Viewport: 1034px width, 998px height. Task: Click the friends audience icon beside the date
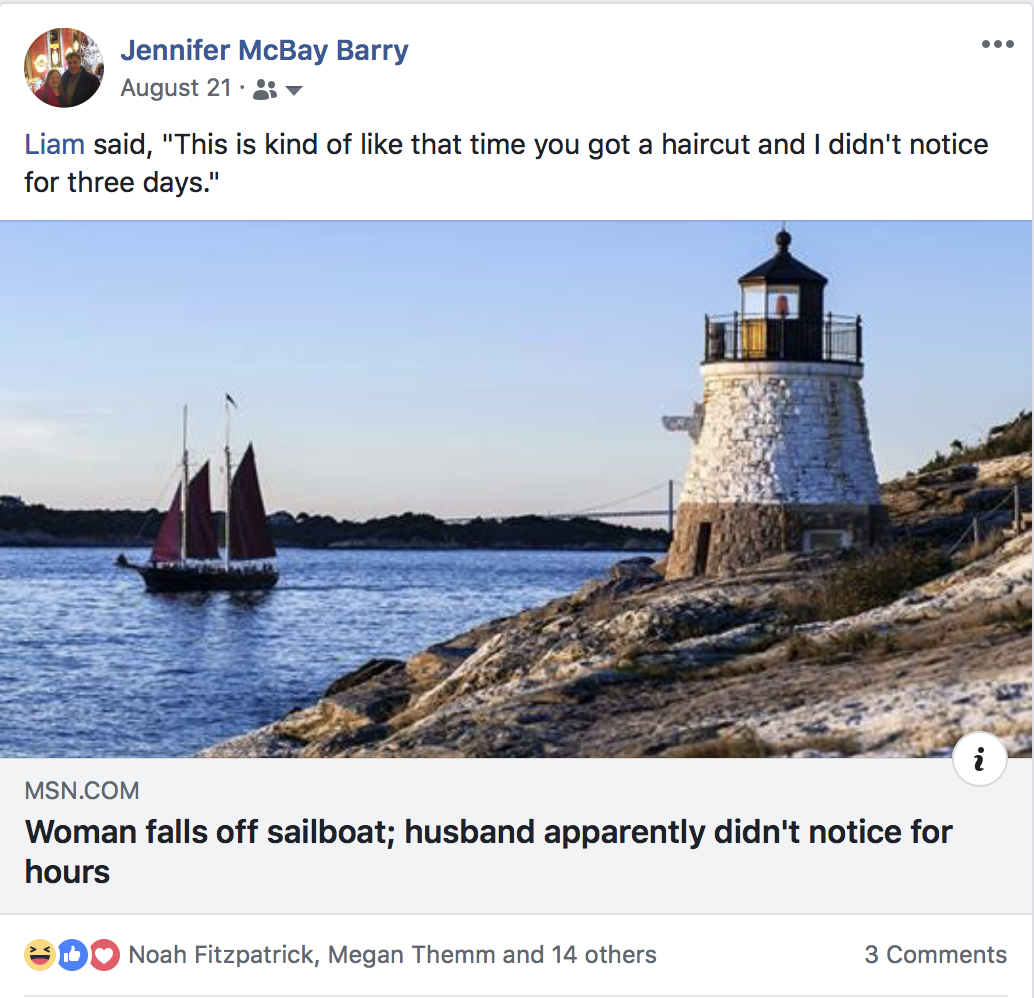[x=264, y=90]
